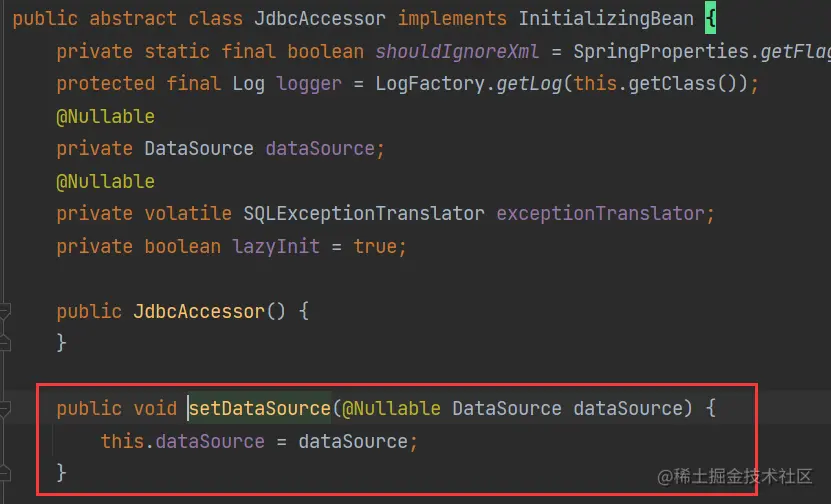Click 'class' keyword in the declaration
This screenshot has height=504, width=831.
[215, 19]
